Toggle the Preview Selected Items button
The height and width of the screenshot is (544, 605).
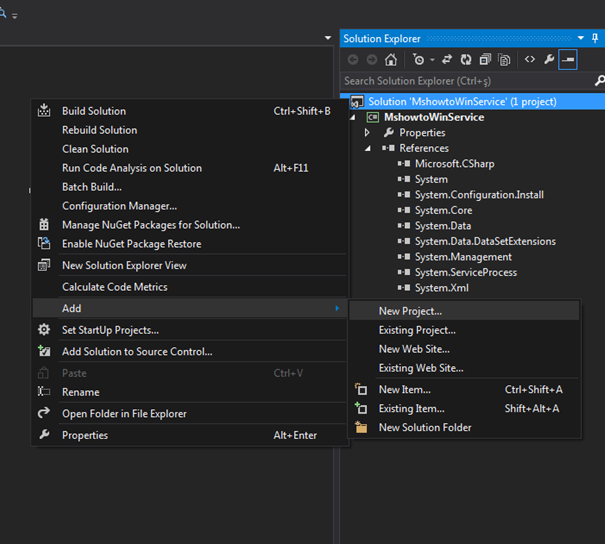click(568, 59)
